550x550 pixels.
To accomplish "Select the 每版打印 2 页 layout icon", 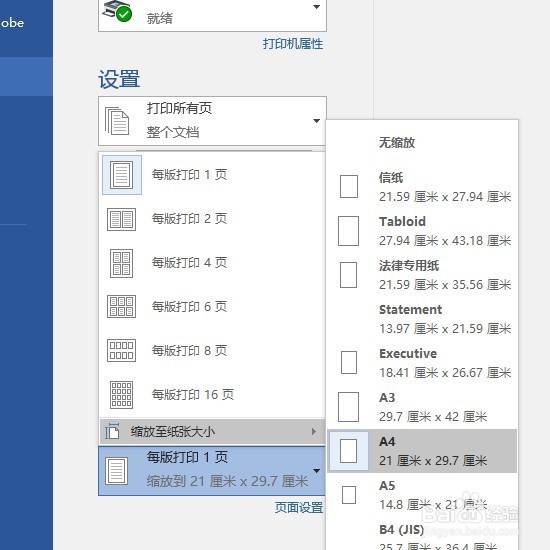I will click(x=121, y=220).
